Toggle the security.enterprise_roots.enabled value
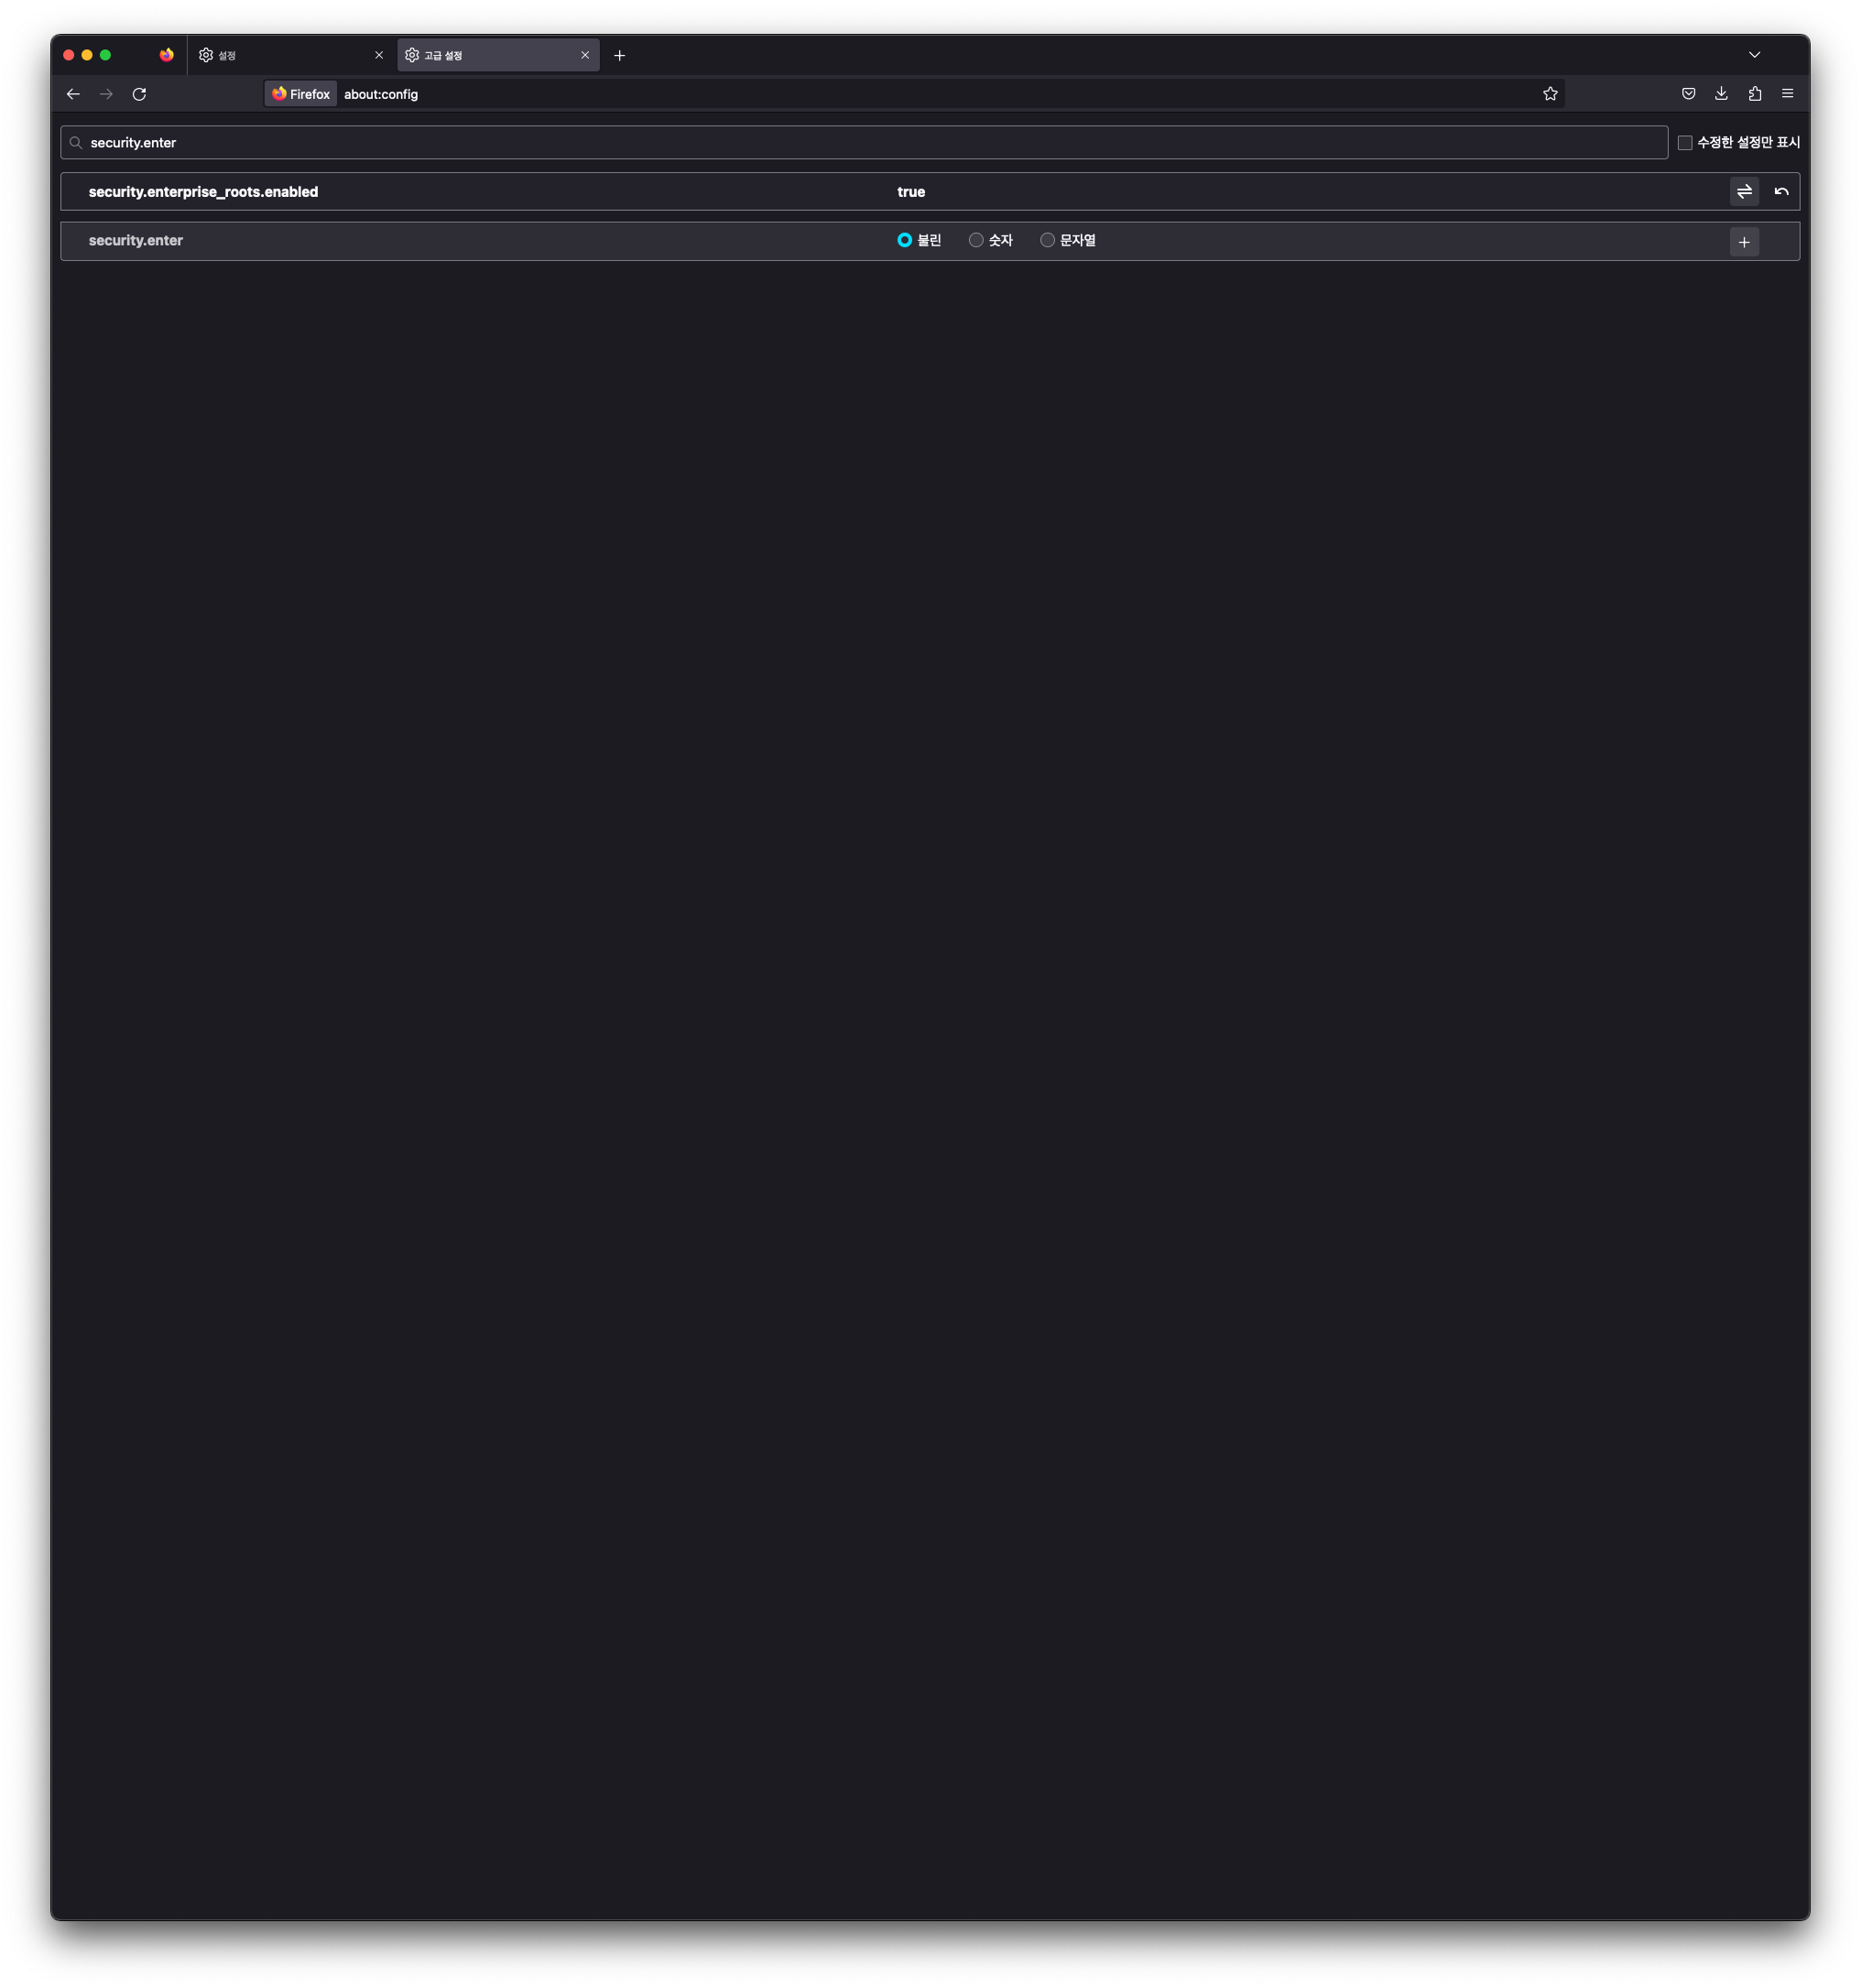The image size is (1861, 1988). point(1743,191)
